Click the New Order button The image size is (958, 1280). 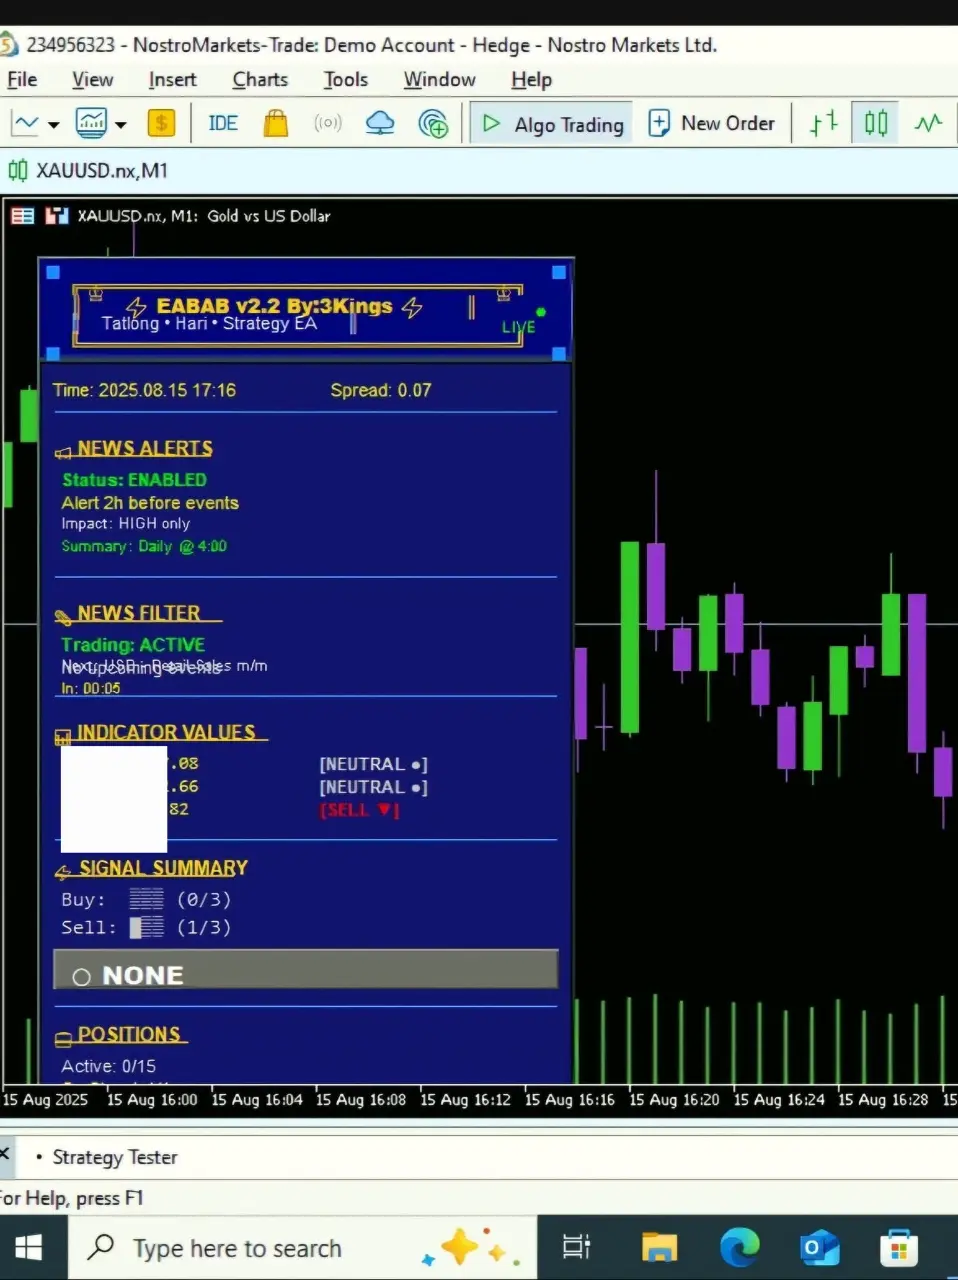click(712, 123)
